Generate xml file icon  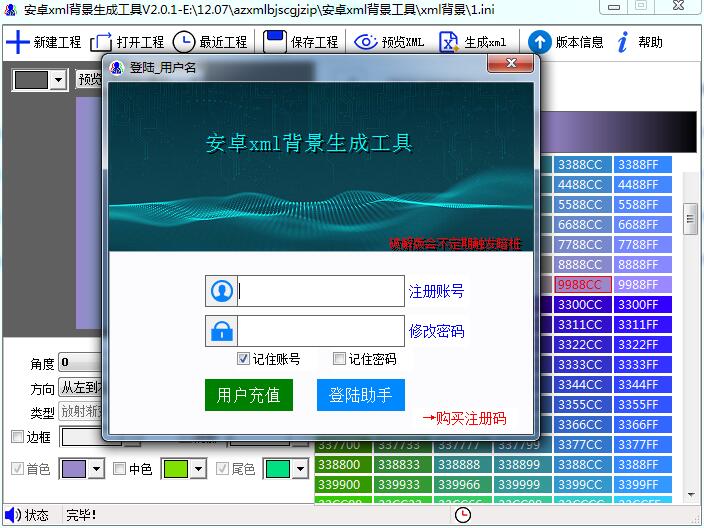[448, 43]
